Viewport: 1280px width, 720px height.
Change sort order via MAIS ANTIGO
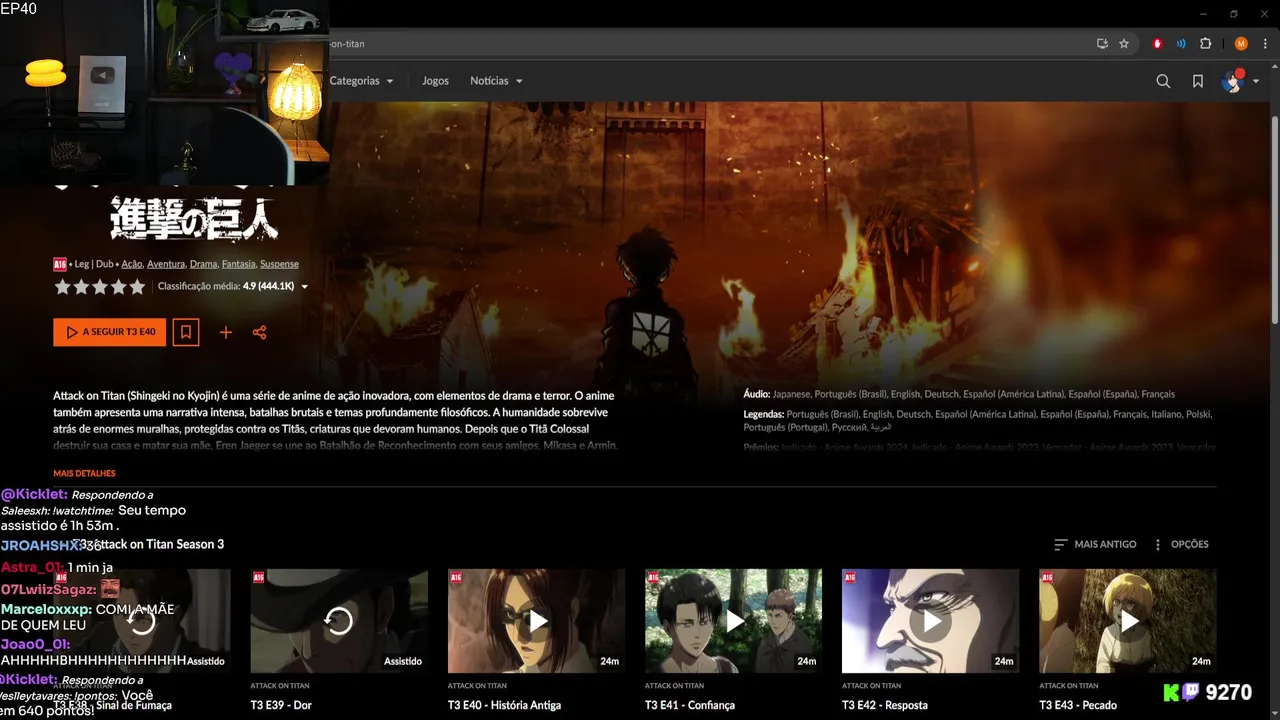[1095, 544]
